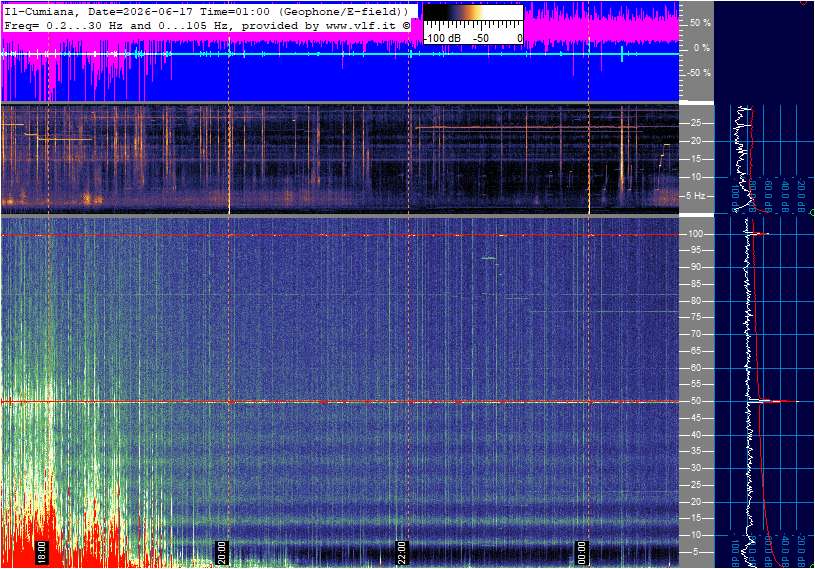Viewport: 815px width, 569px height.
Task: Click the 5 label on lower frequency scale
Action: [x=696, y=552]
